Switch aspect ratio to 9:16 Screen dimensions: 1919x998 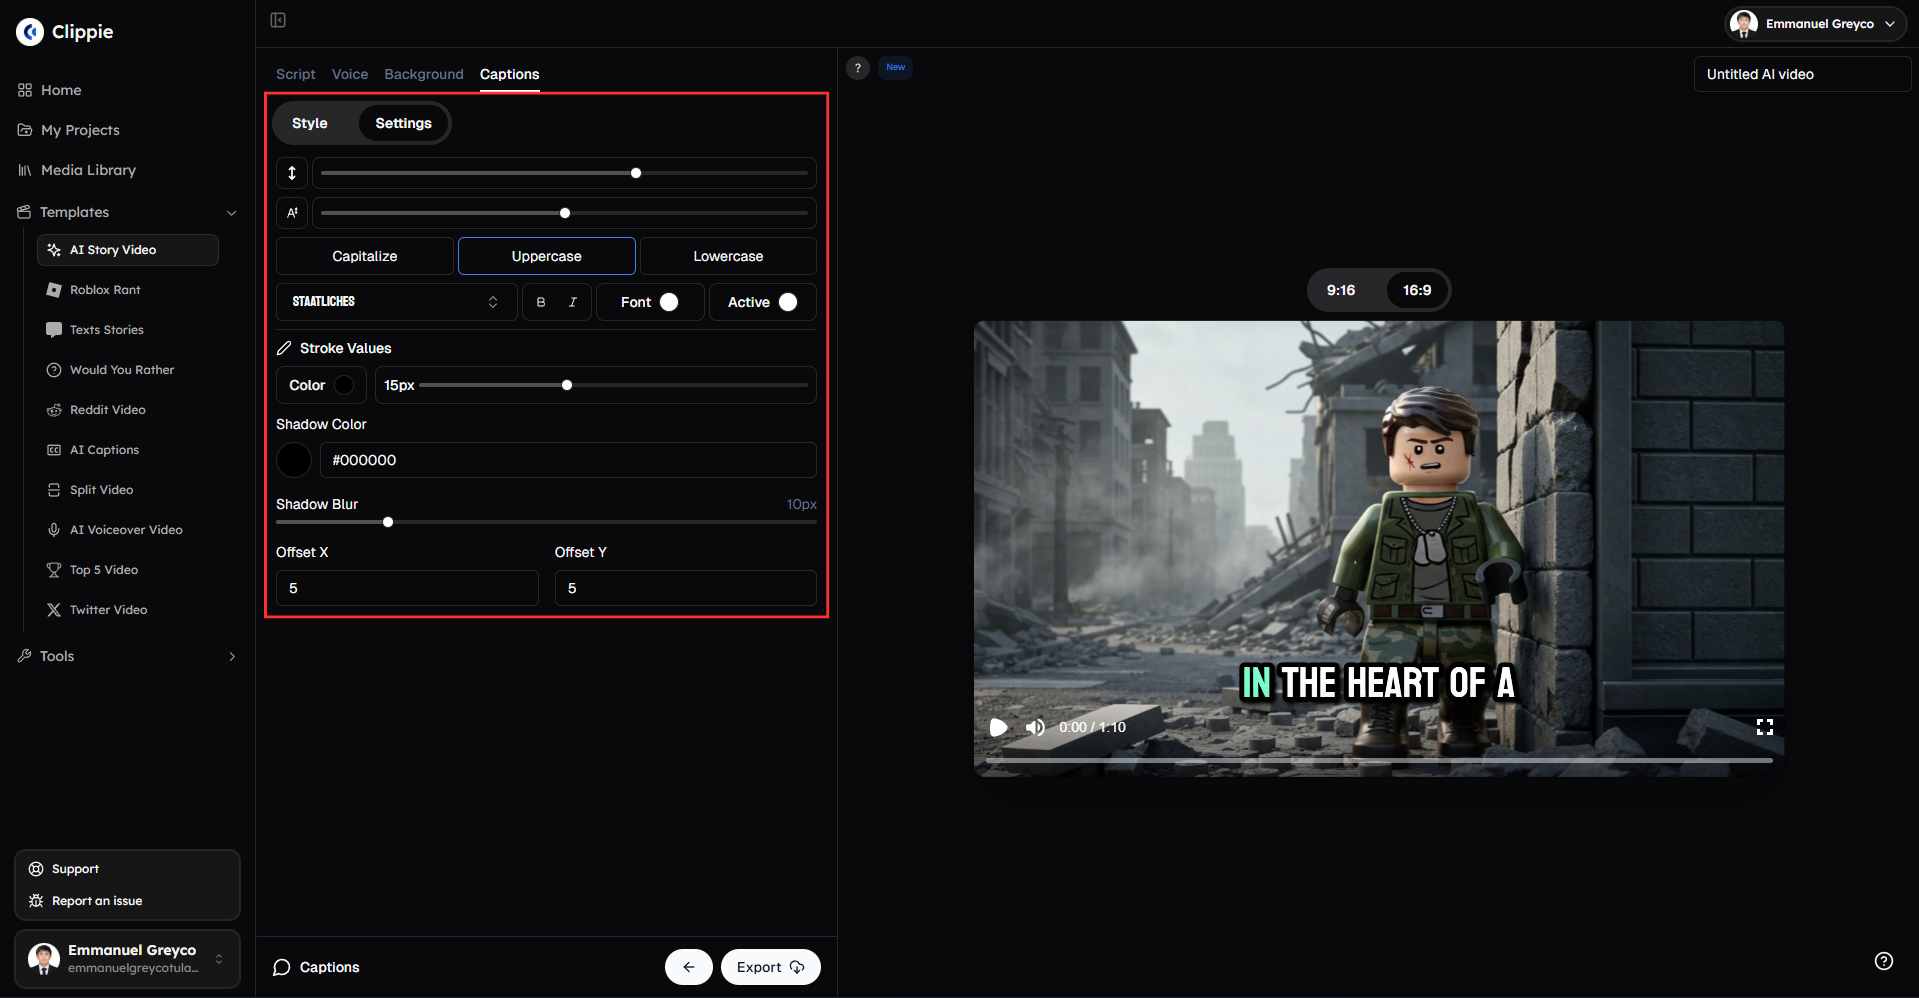1341,290
